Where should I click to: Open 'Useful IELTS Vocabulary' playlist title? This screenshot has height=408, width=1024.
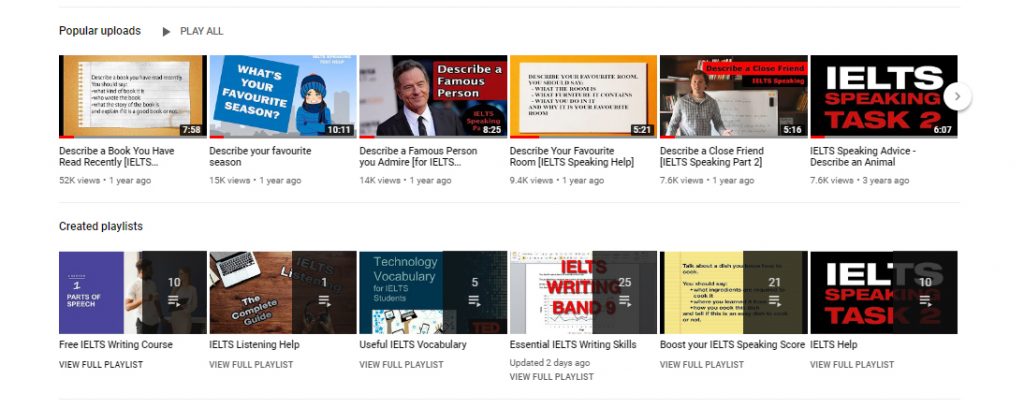click(413, 345)
